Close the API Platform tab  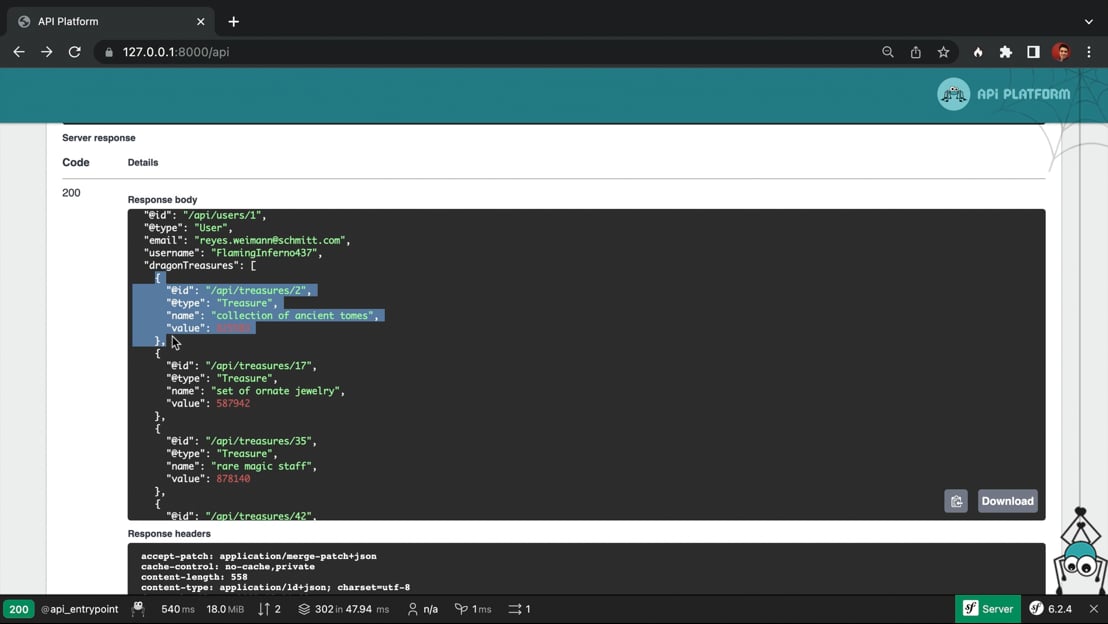pyautogui.click(x=201, y=22)
